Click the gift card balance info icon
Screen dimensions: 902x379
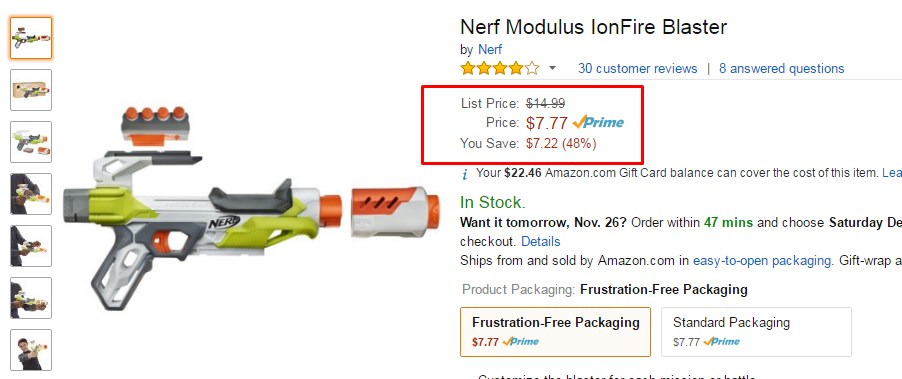(465, 173)
